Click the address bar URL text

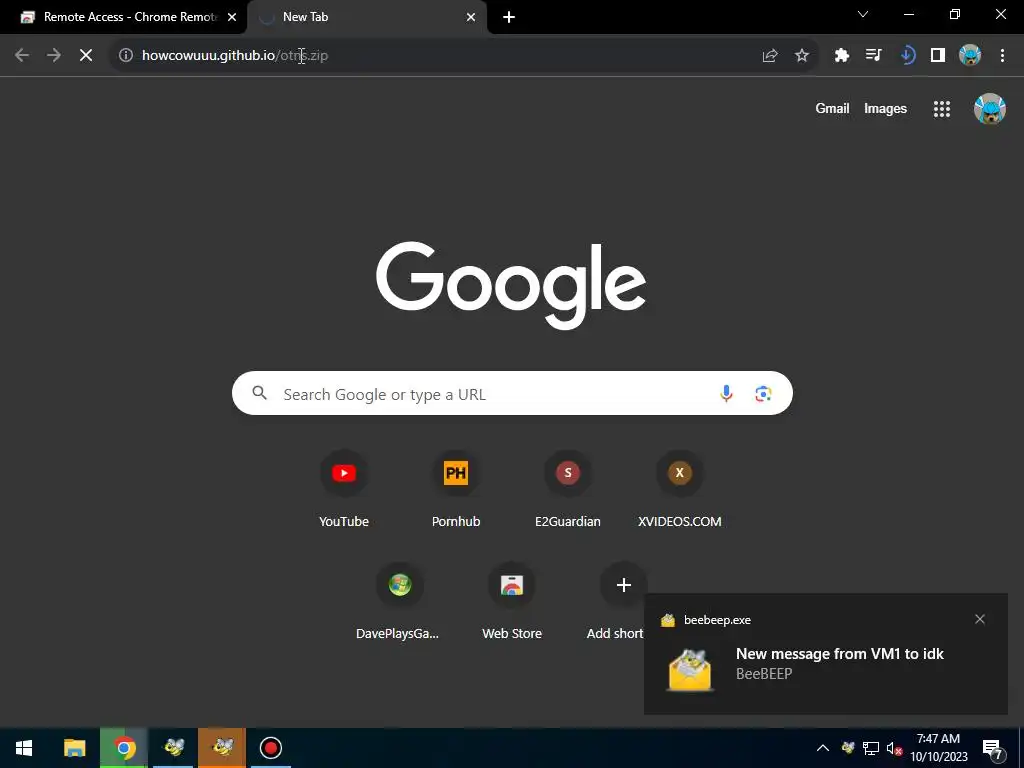coord(235,56)
